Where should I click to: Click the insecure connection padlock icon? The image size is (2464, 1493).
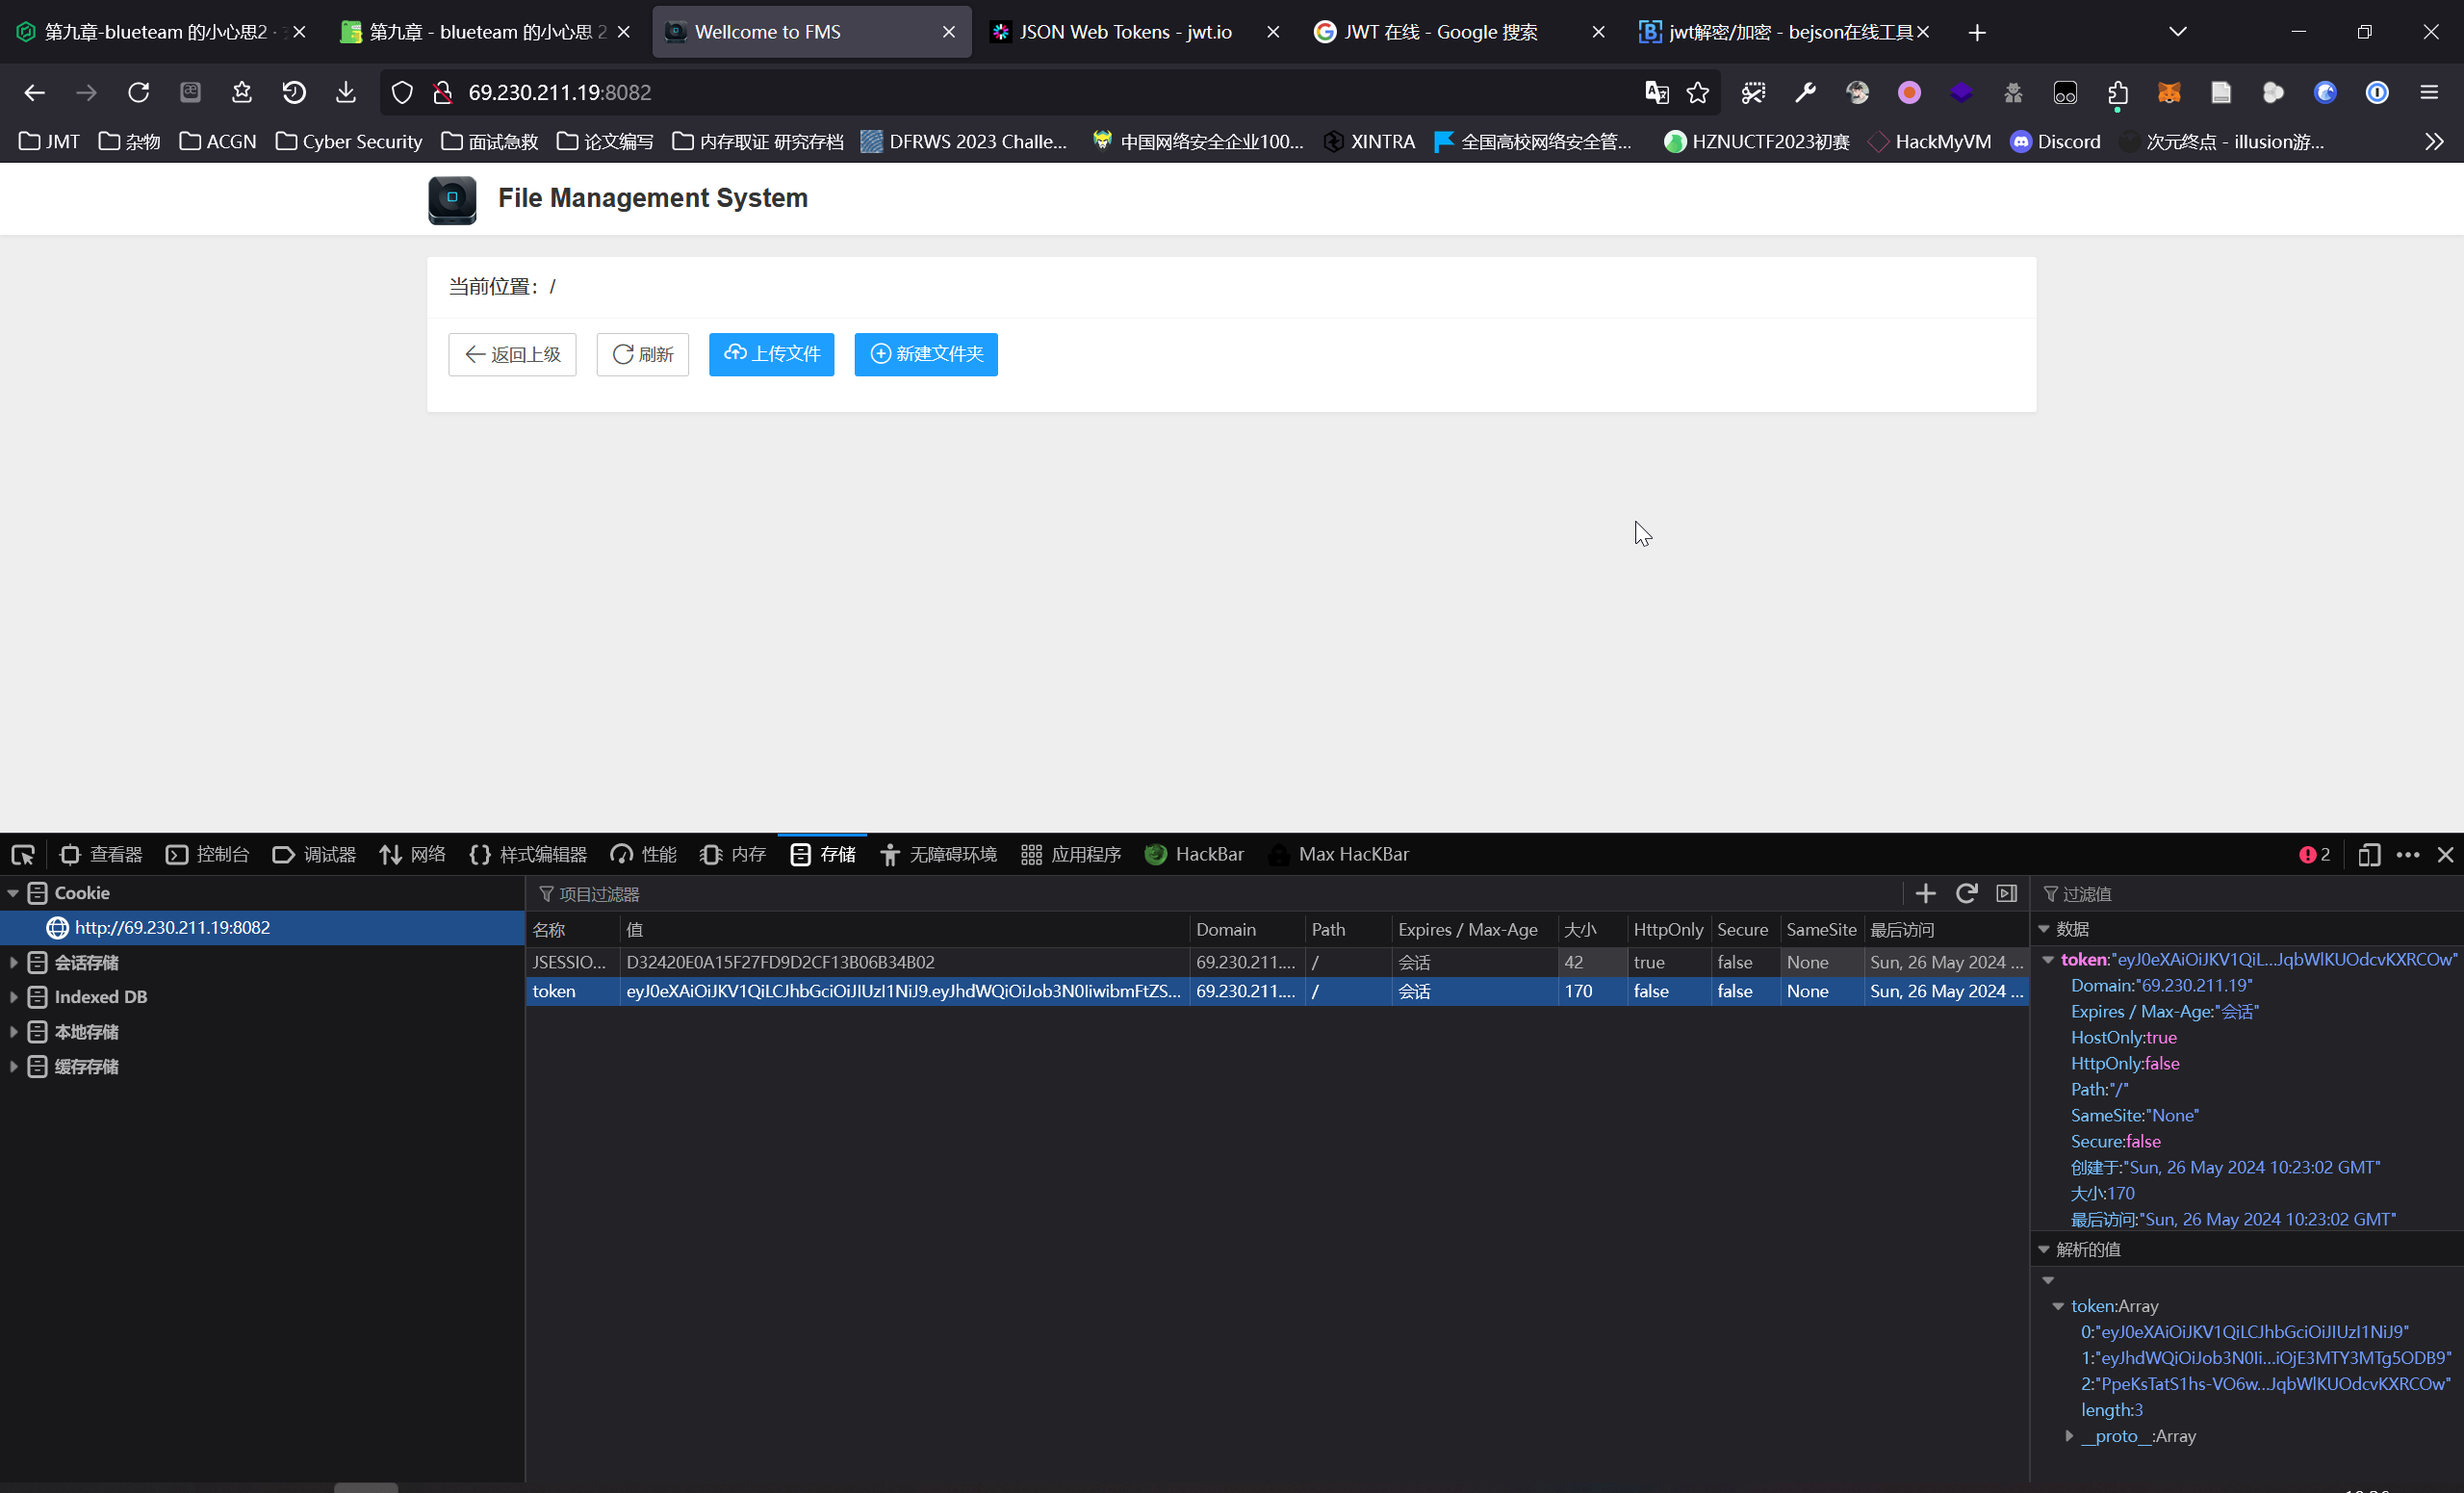[x=443, y=93]
